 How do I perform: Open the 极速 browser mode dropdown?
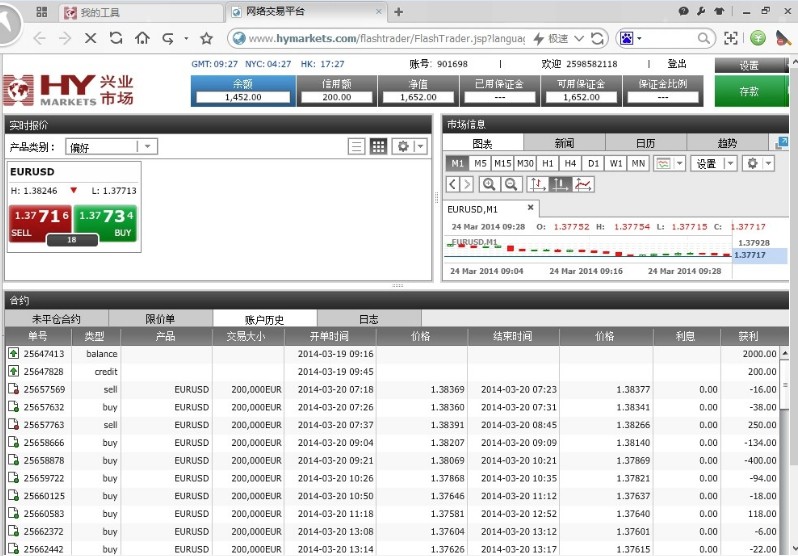[x=579, y=38]
